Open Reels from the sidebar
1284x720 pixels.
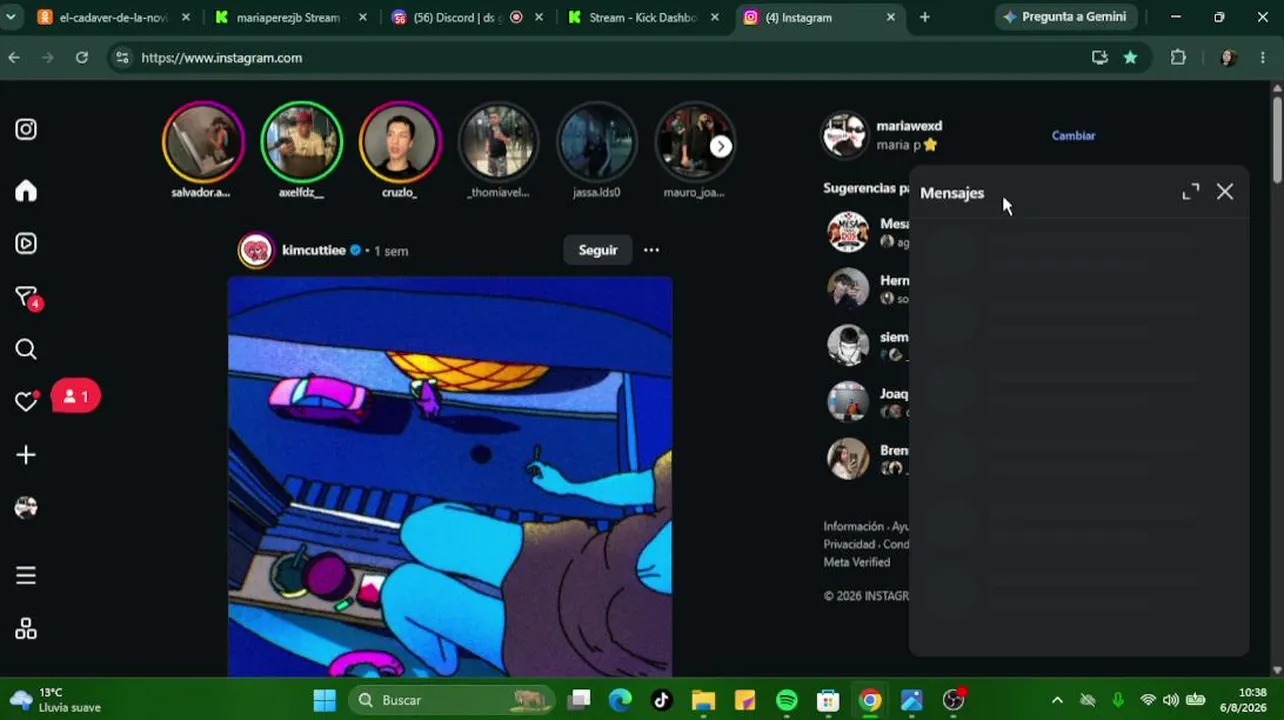pos(26,244)
